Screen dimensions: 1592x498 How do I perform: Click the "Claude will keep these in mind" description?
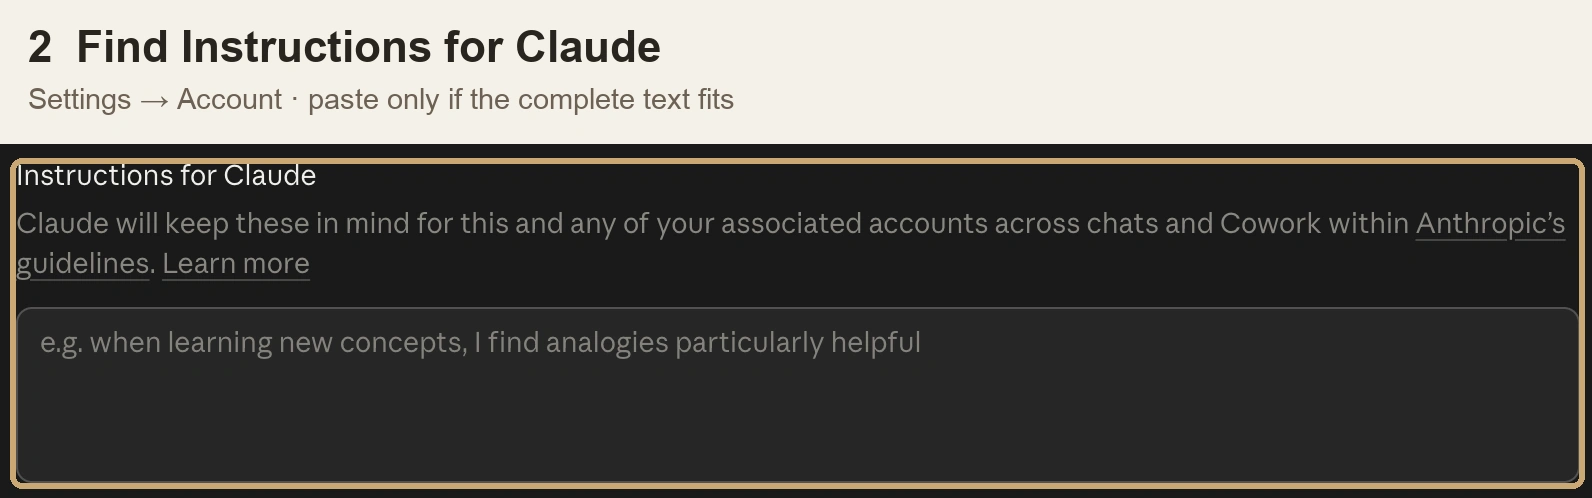tap(790, 243)
